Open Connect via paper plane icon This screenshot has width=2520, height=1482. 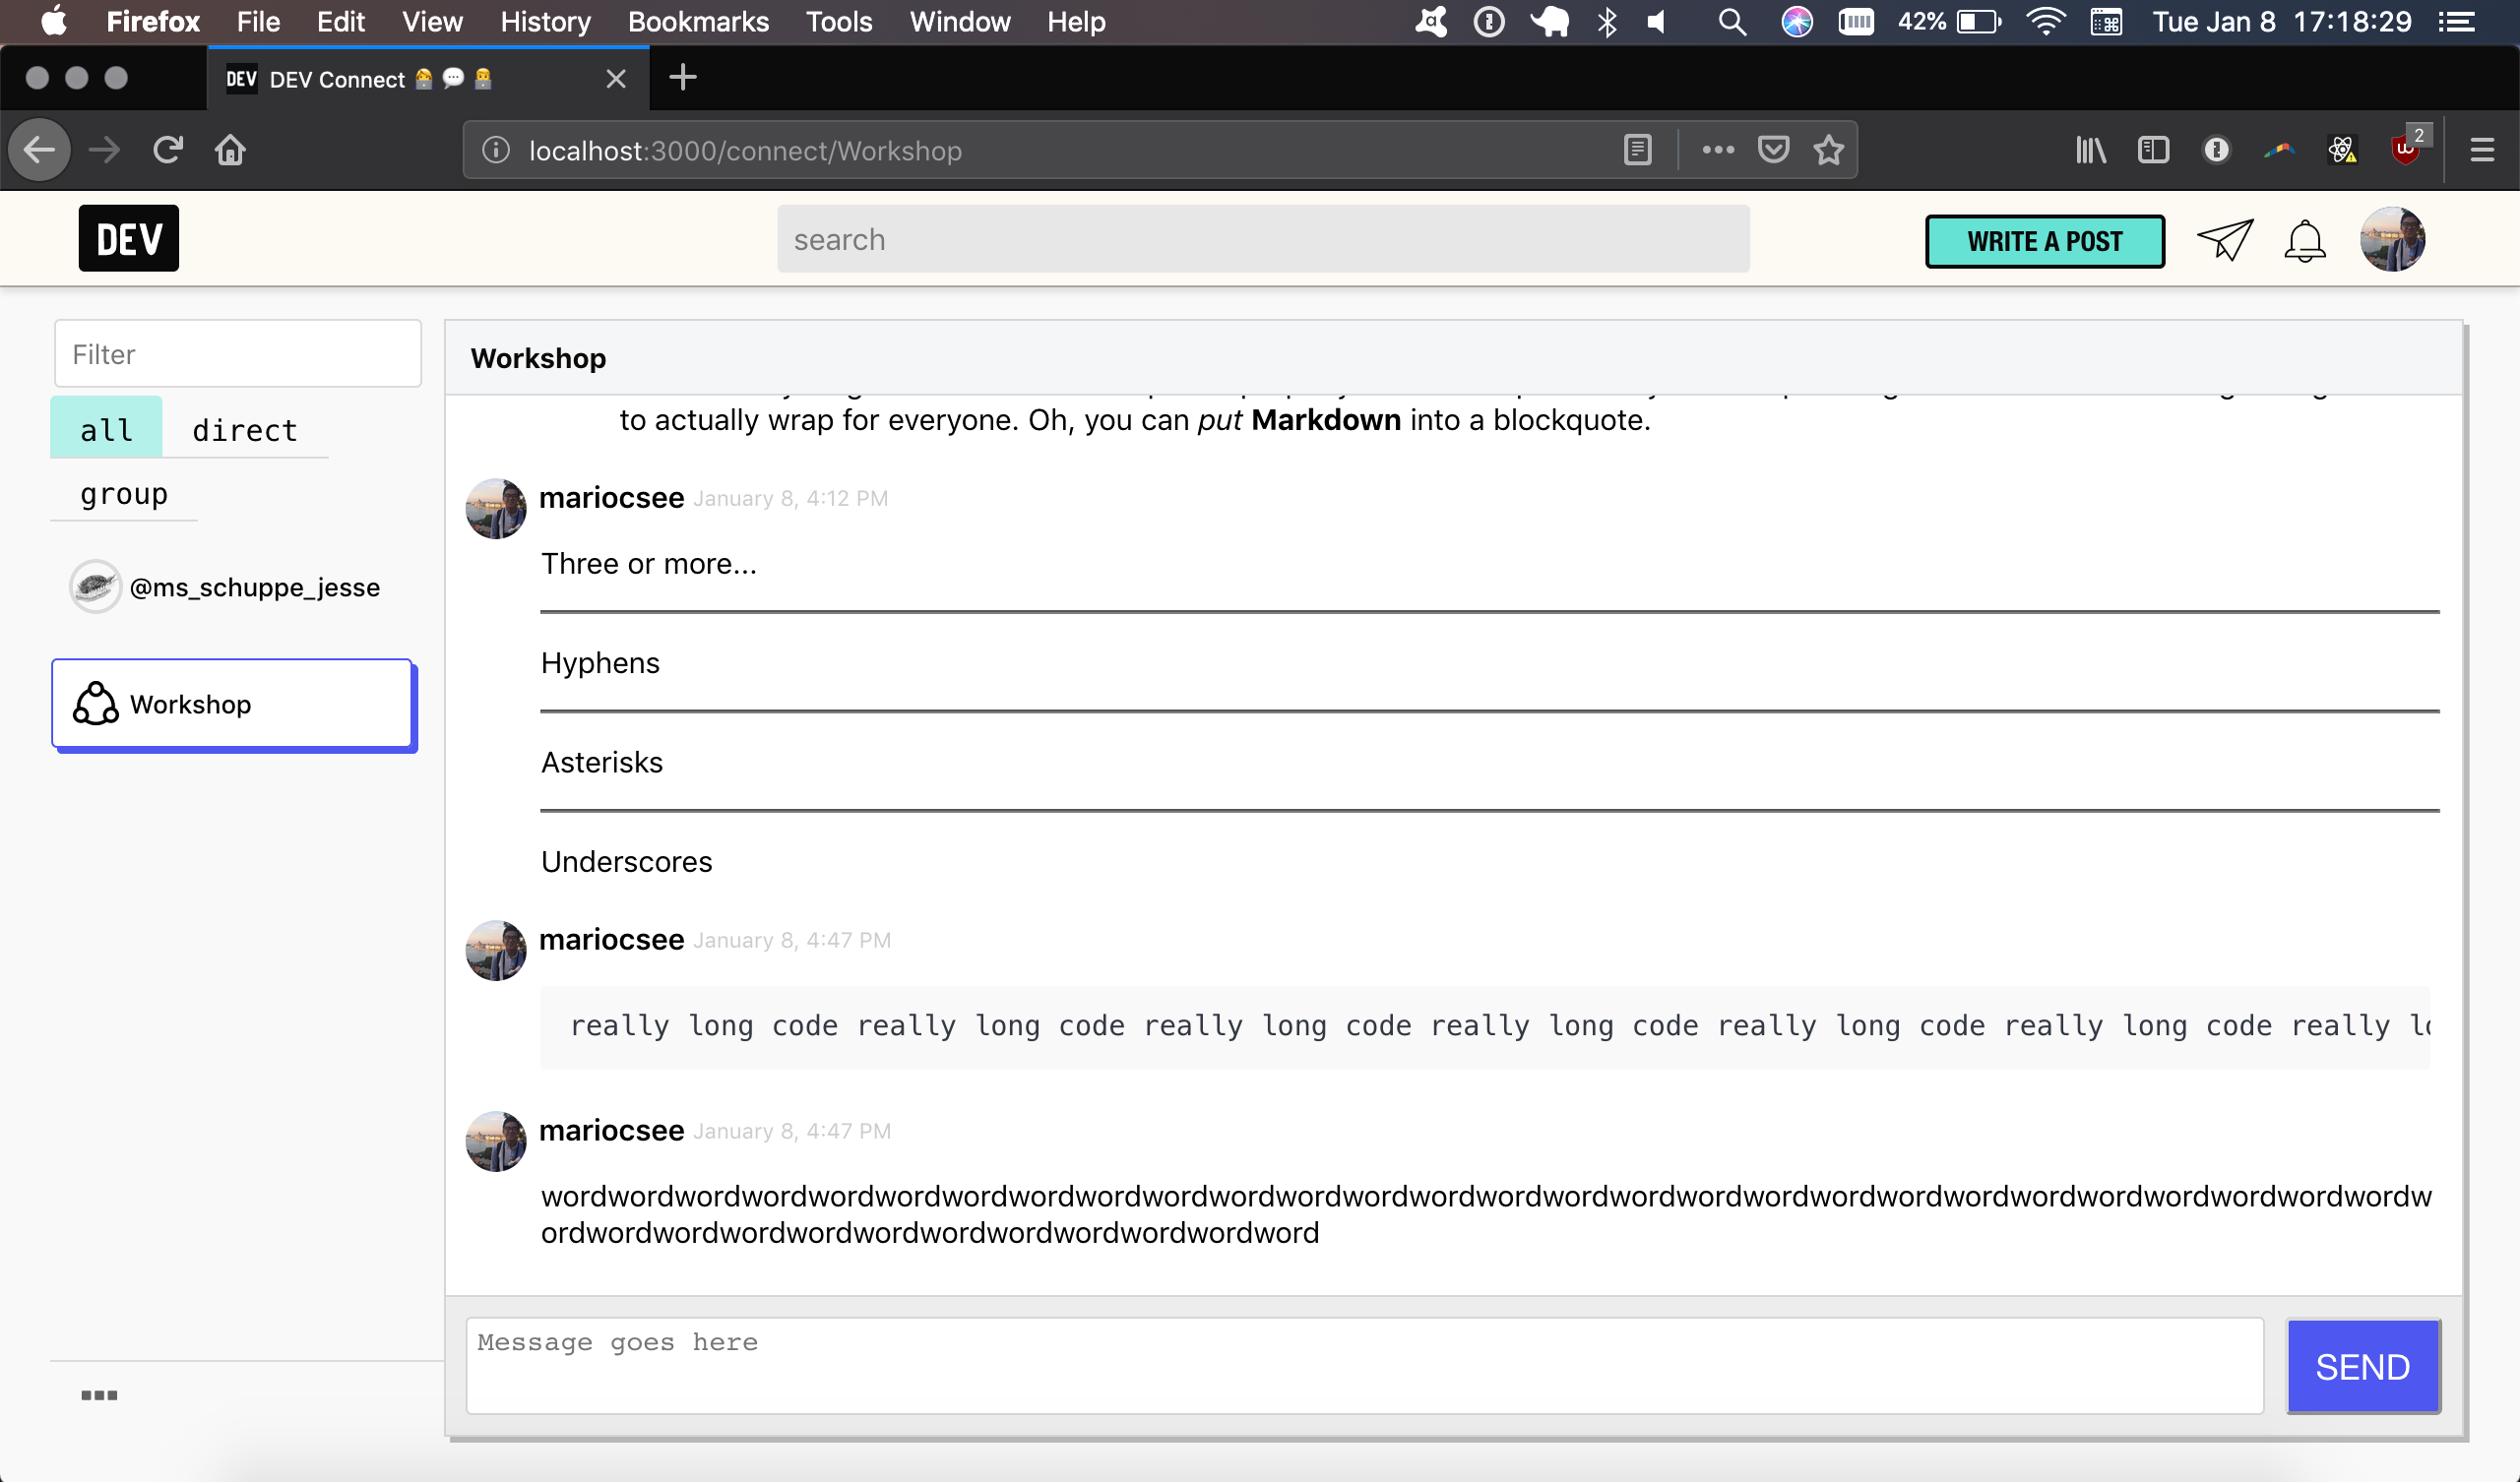2224,240
